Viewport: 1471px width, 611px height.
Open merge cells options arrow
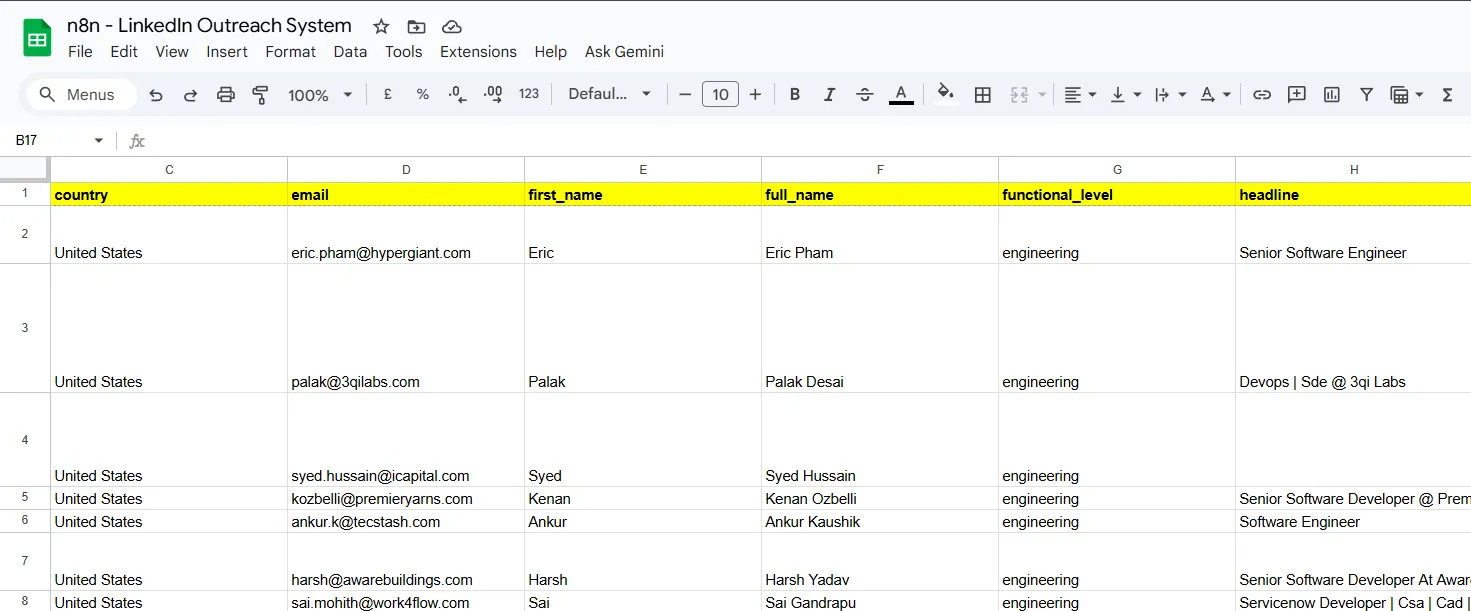[x=1042, y=95]
